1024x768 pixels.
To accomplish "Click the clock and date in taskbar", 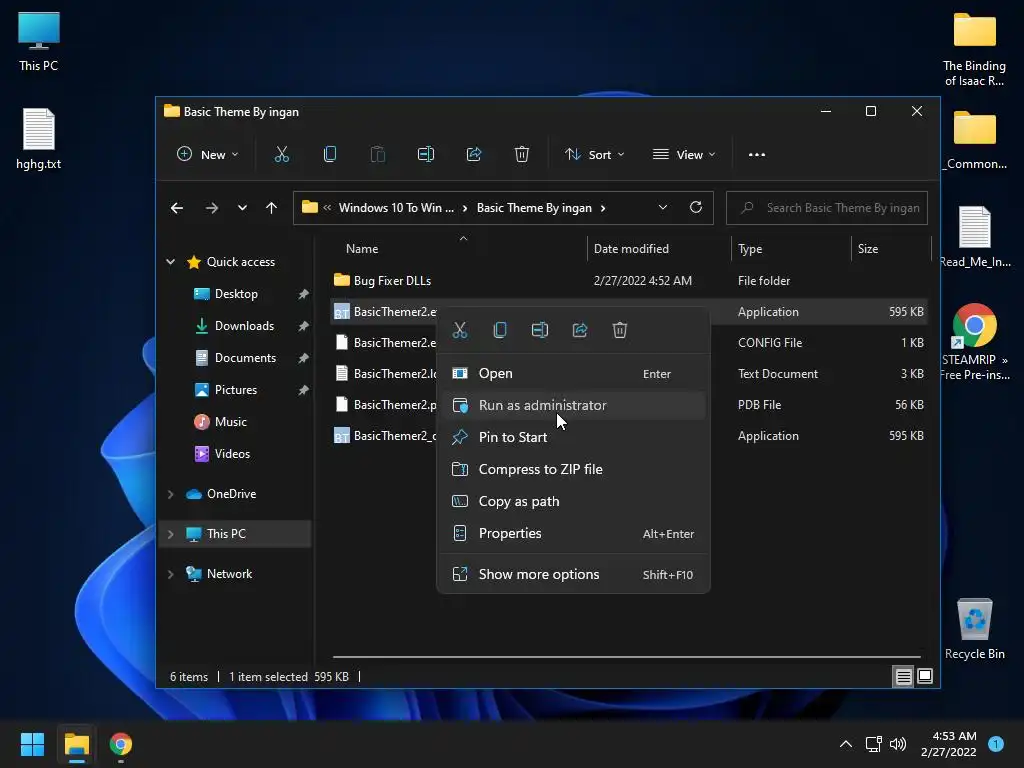I will click(948, 744).
